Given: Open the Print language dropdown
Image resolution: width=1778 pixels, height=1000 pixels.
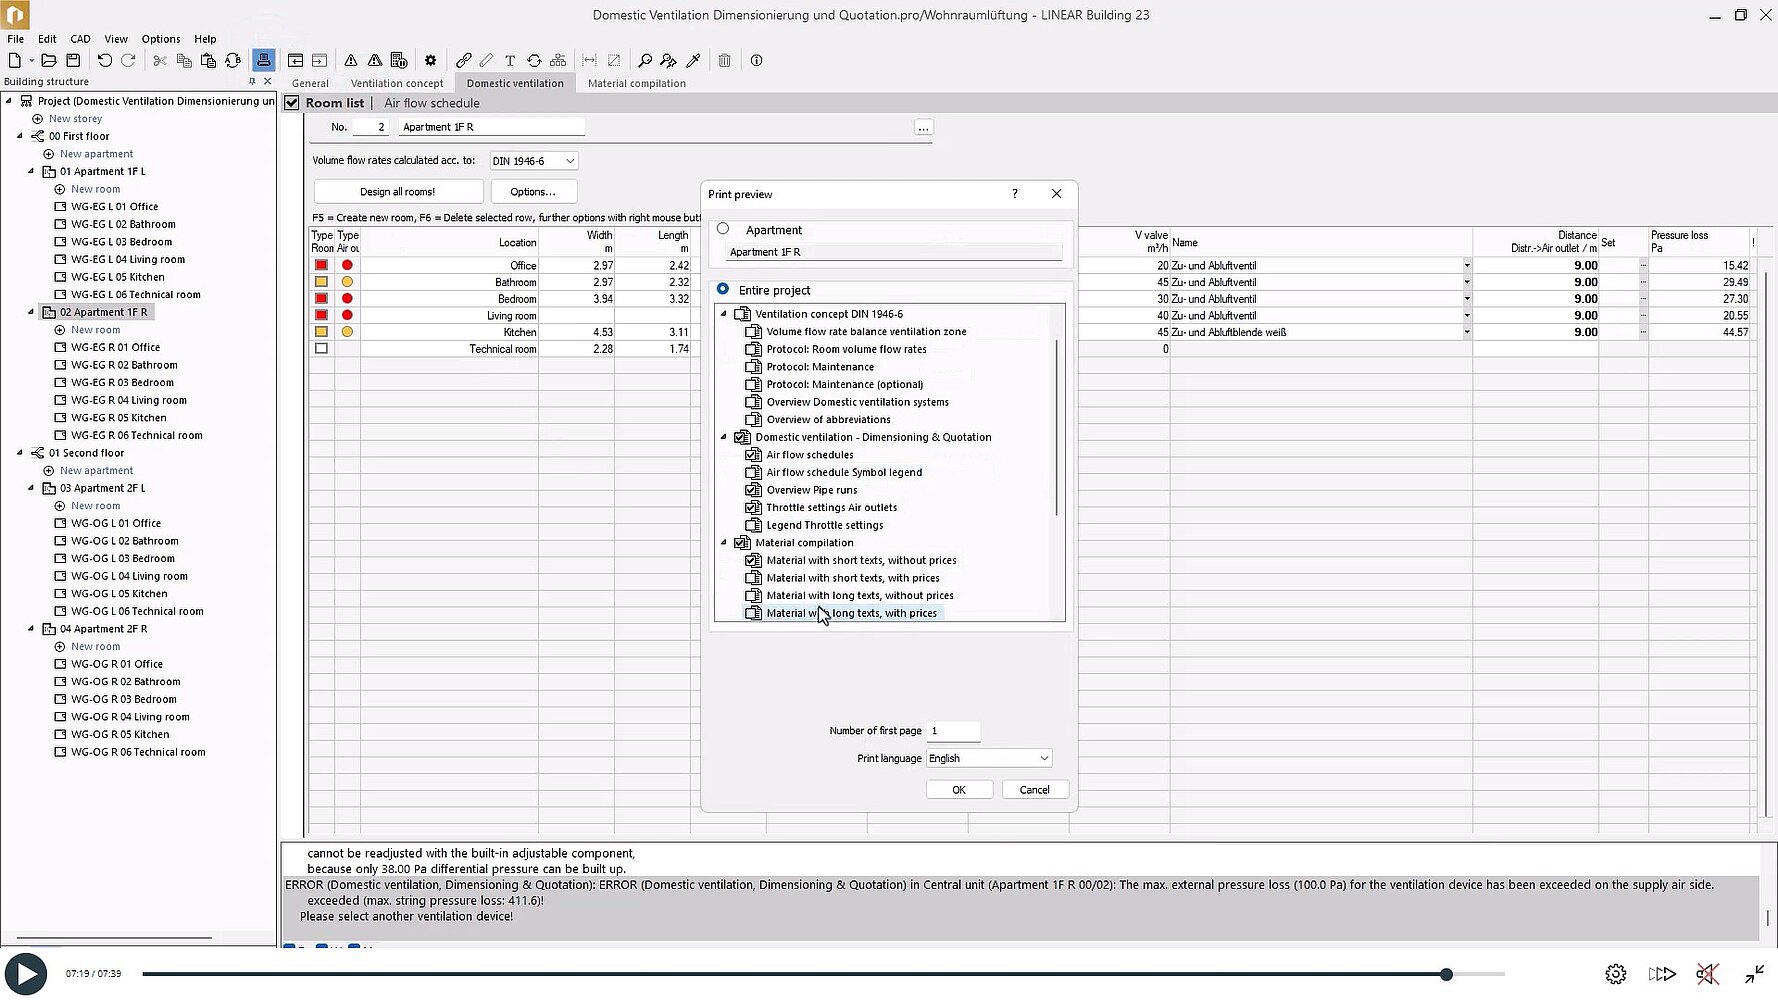Looking at the screenshot, I should click(988, 758).
